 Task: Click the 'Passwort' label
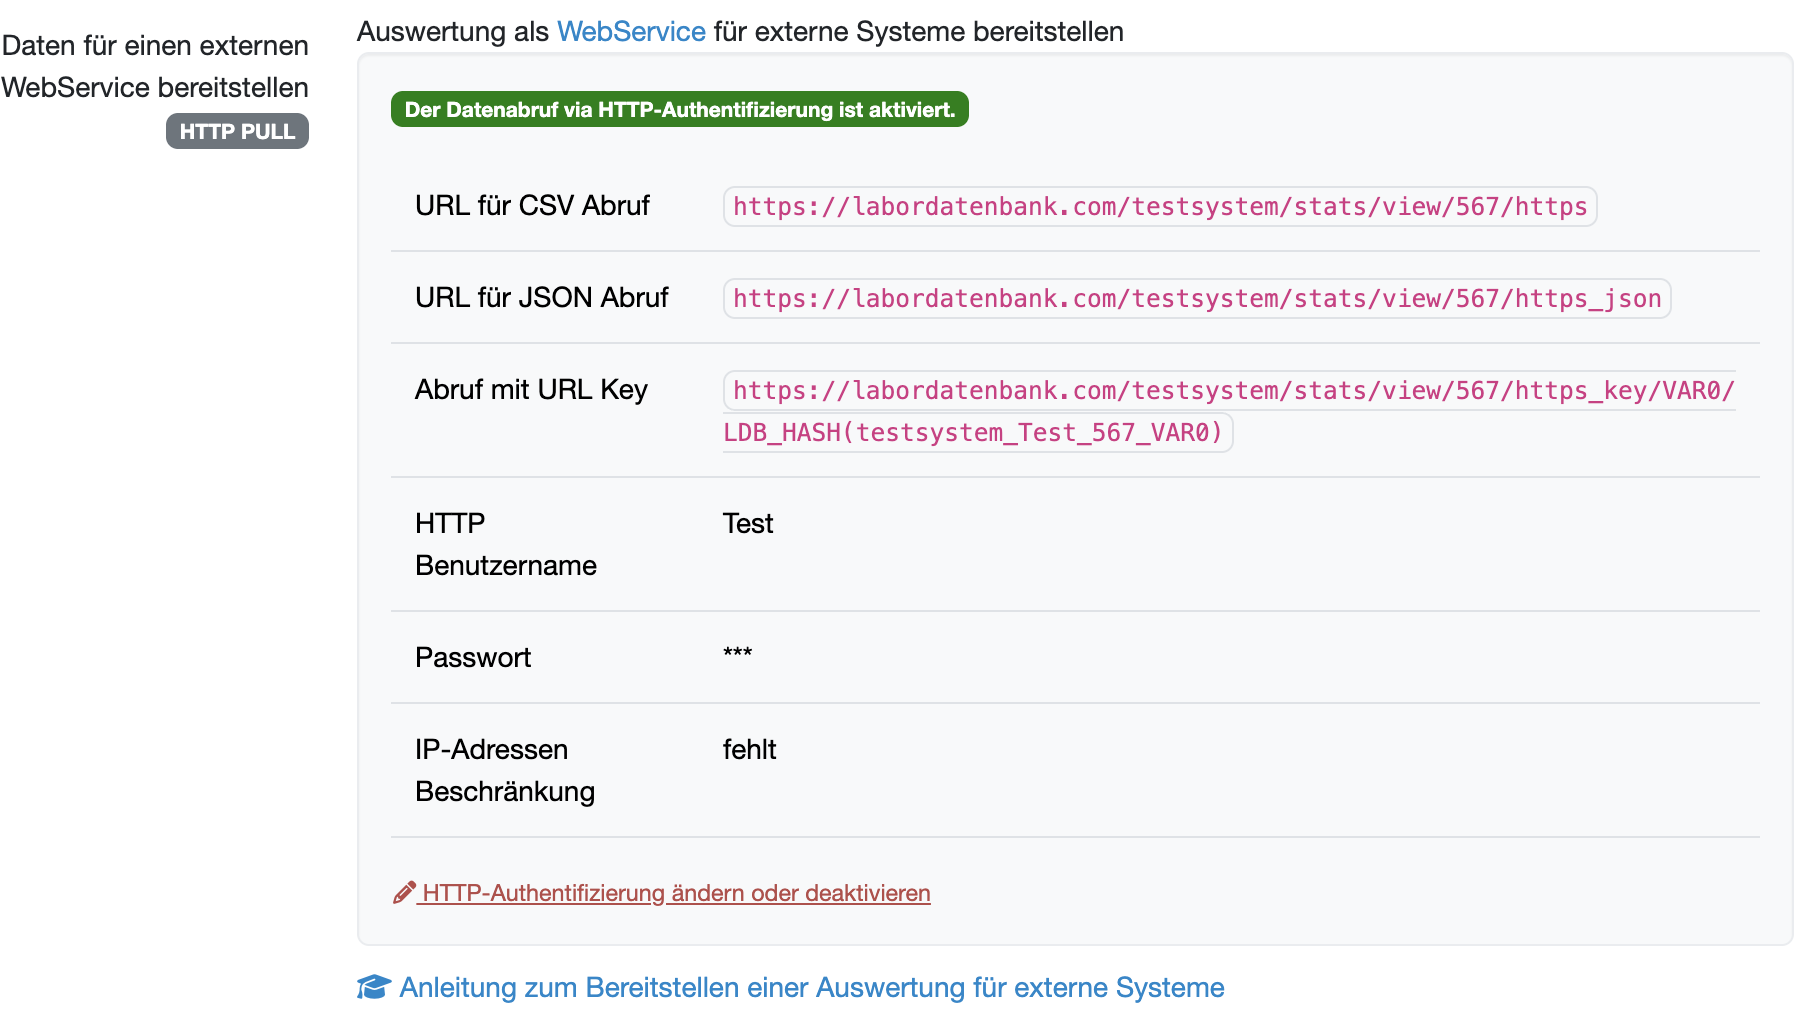(473, 658)
